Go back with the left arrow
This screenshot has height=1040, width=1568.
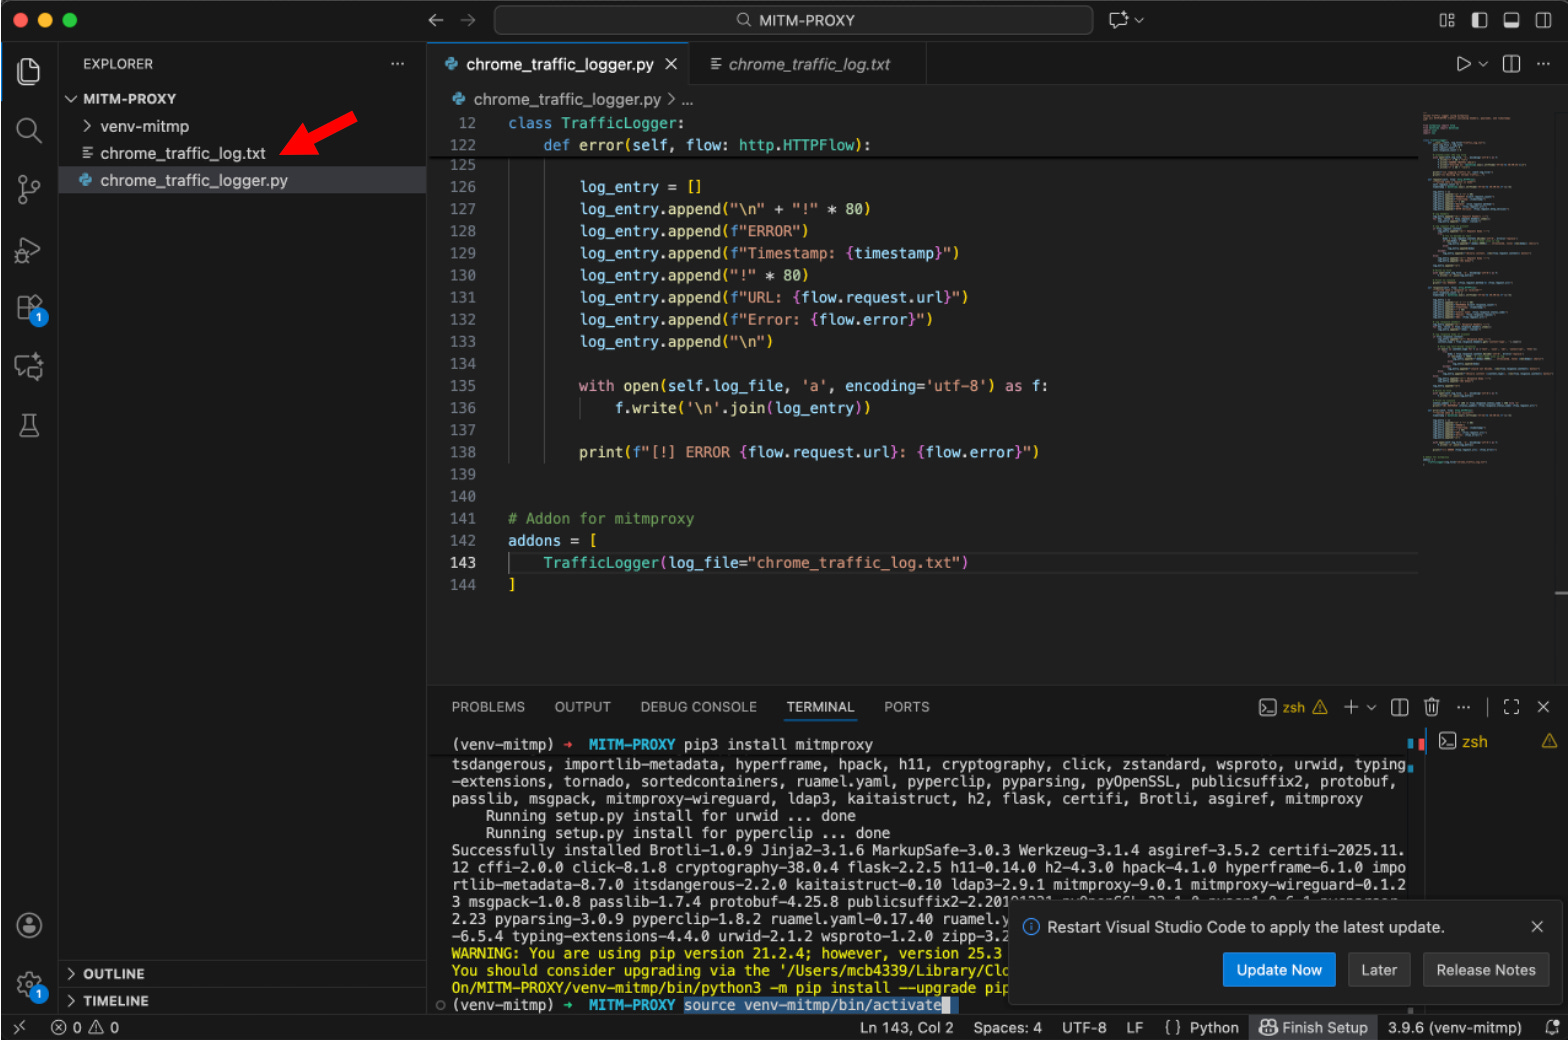(x=435, y=20)
